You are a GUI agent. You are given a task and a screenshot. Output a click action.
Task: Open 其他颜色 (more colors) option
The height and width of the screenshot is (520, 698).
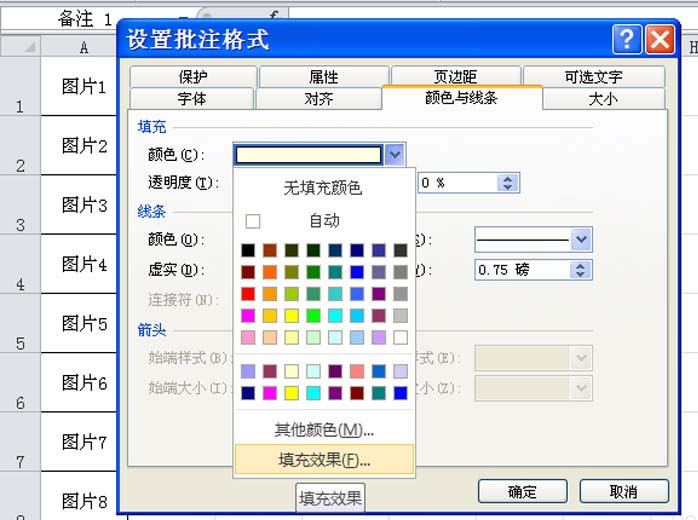click(x=323, y=430)
